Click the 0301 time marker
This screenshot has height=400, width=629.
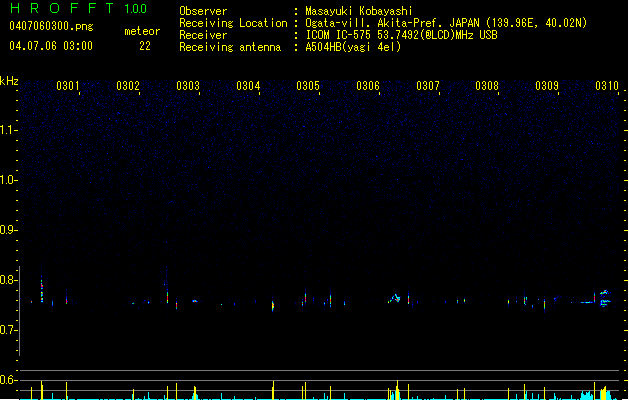tap(67, 86)
